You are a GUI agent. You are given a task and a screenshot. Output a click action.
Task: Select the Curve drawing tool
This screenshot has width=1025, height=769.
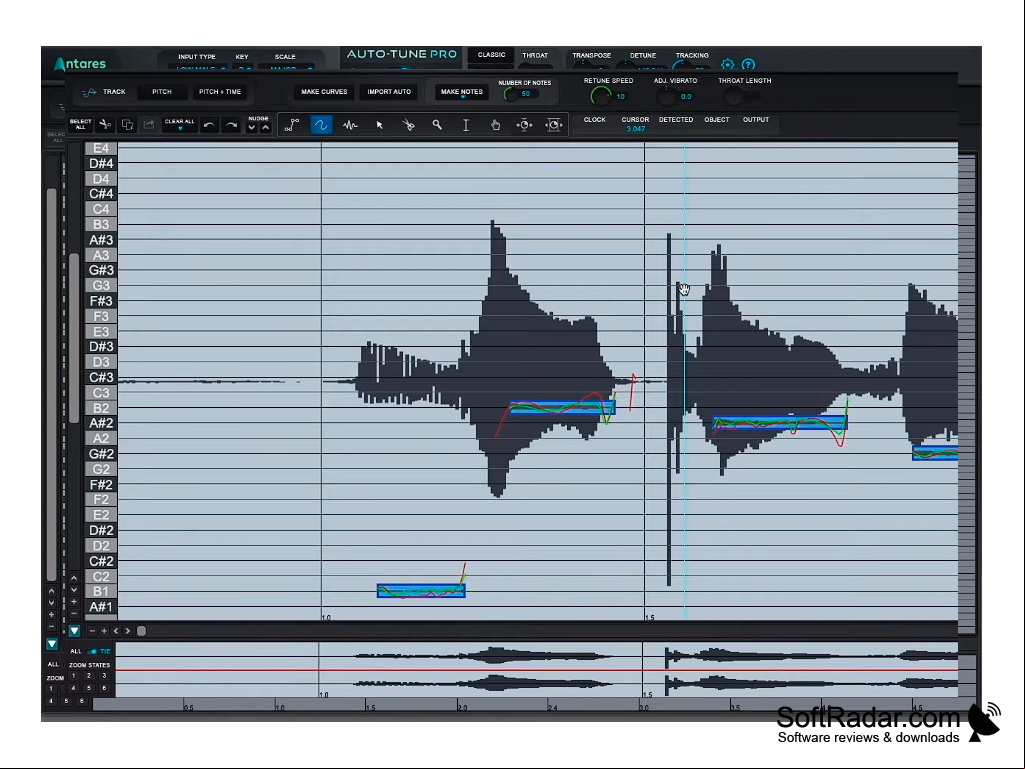click(321, 125)
